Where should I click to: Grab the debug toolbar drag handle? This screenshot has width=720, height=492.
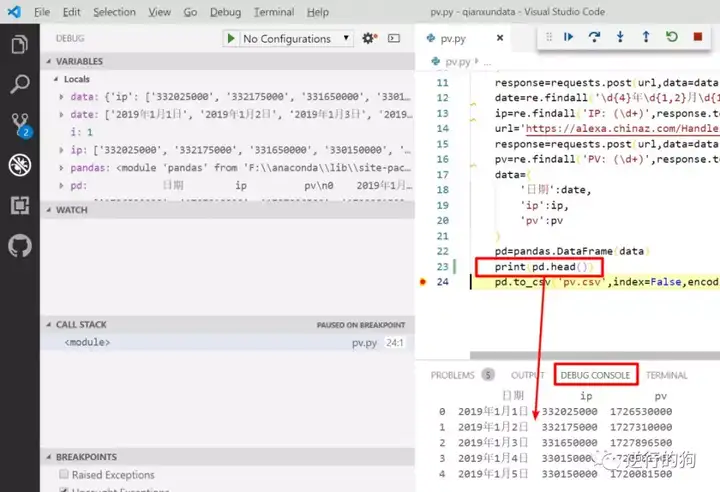(549, 37)
